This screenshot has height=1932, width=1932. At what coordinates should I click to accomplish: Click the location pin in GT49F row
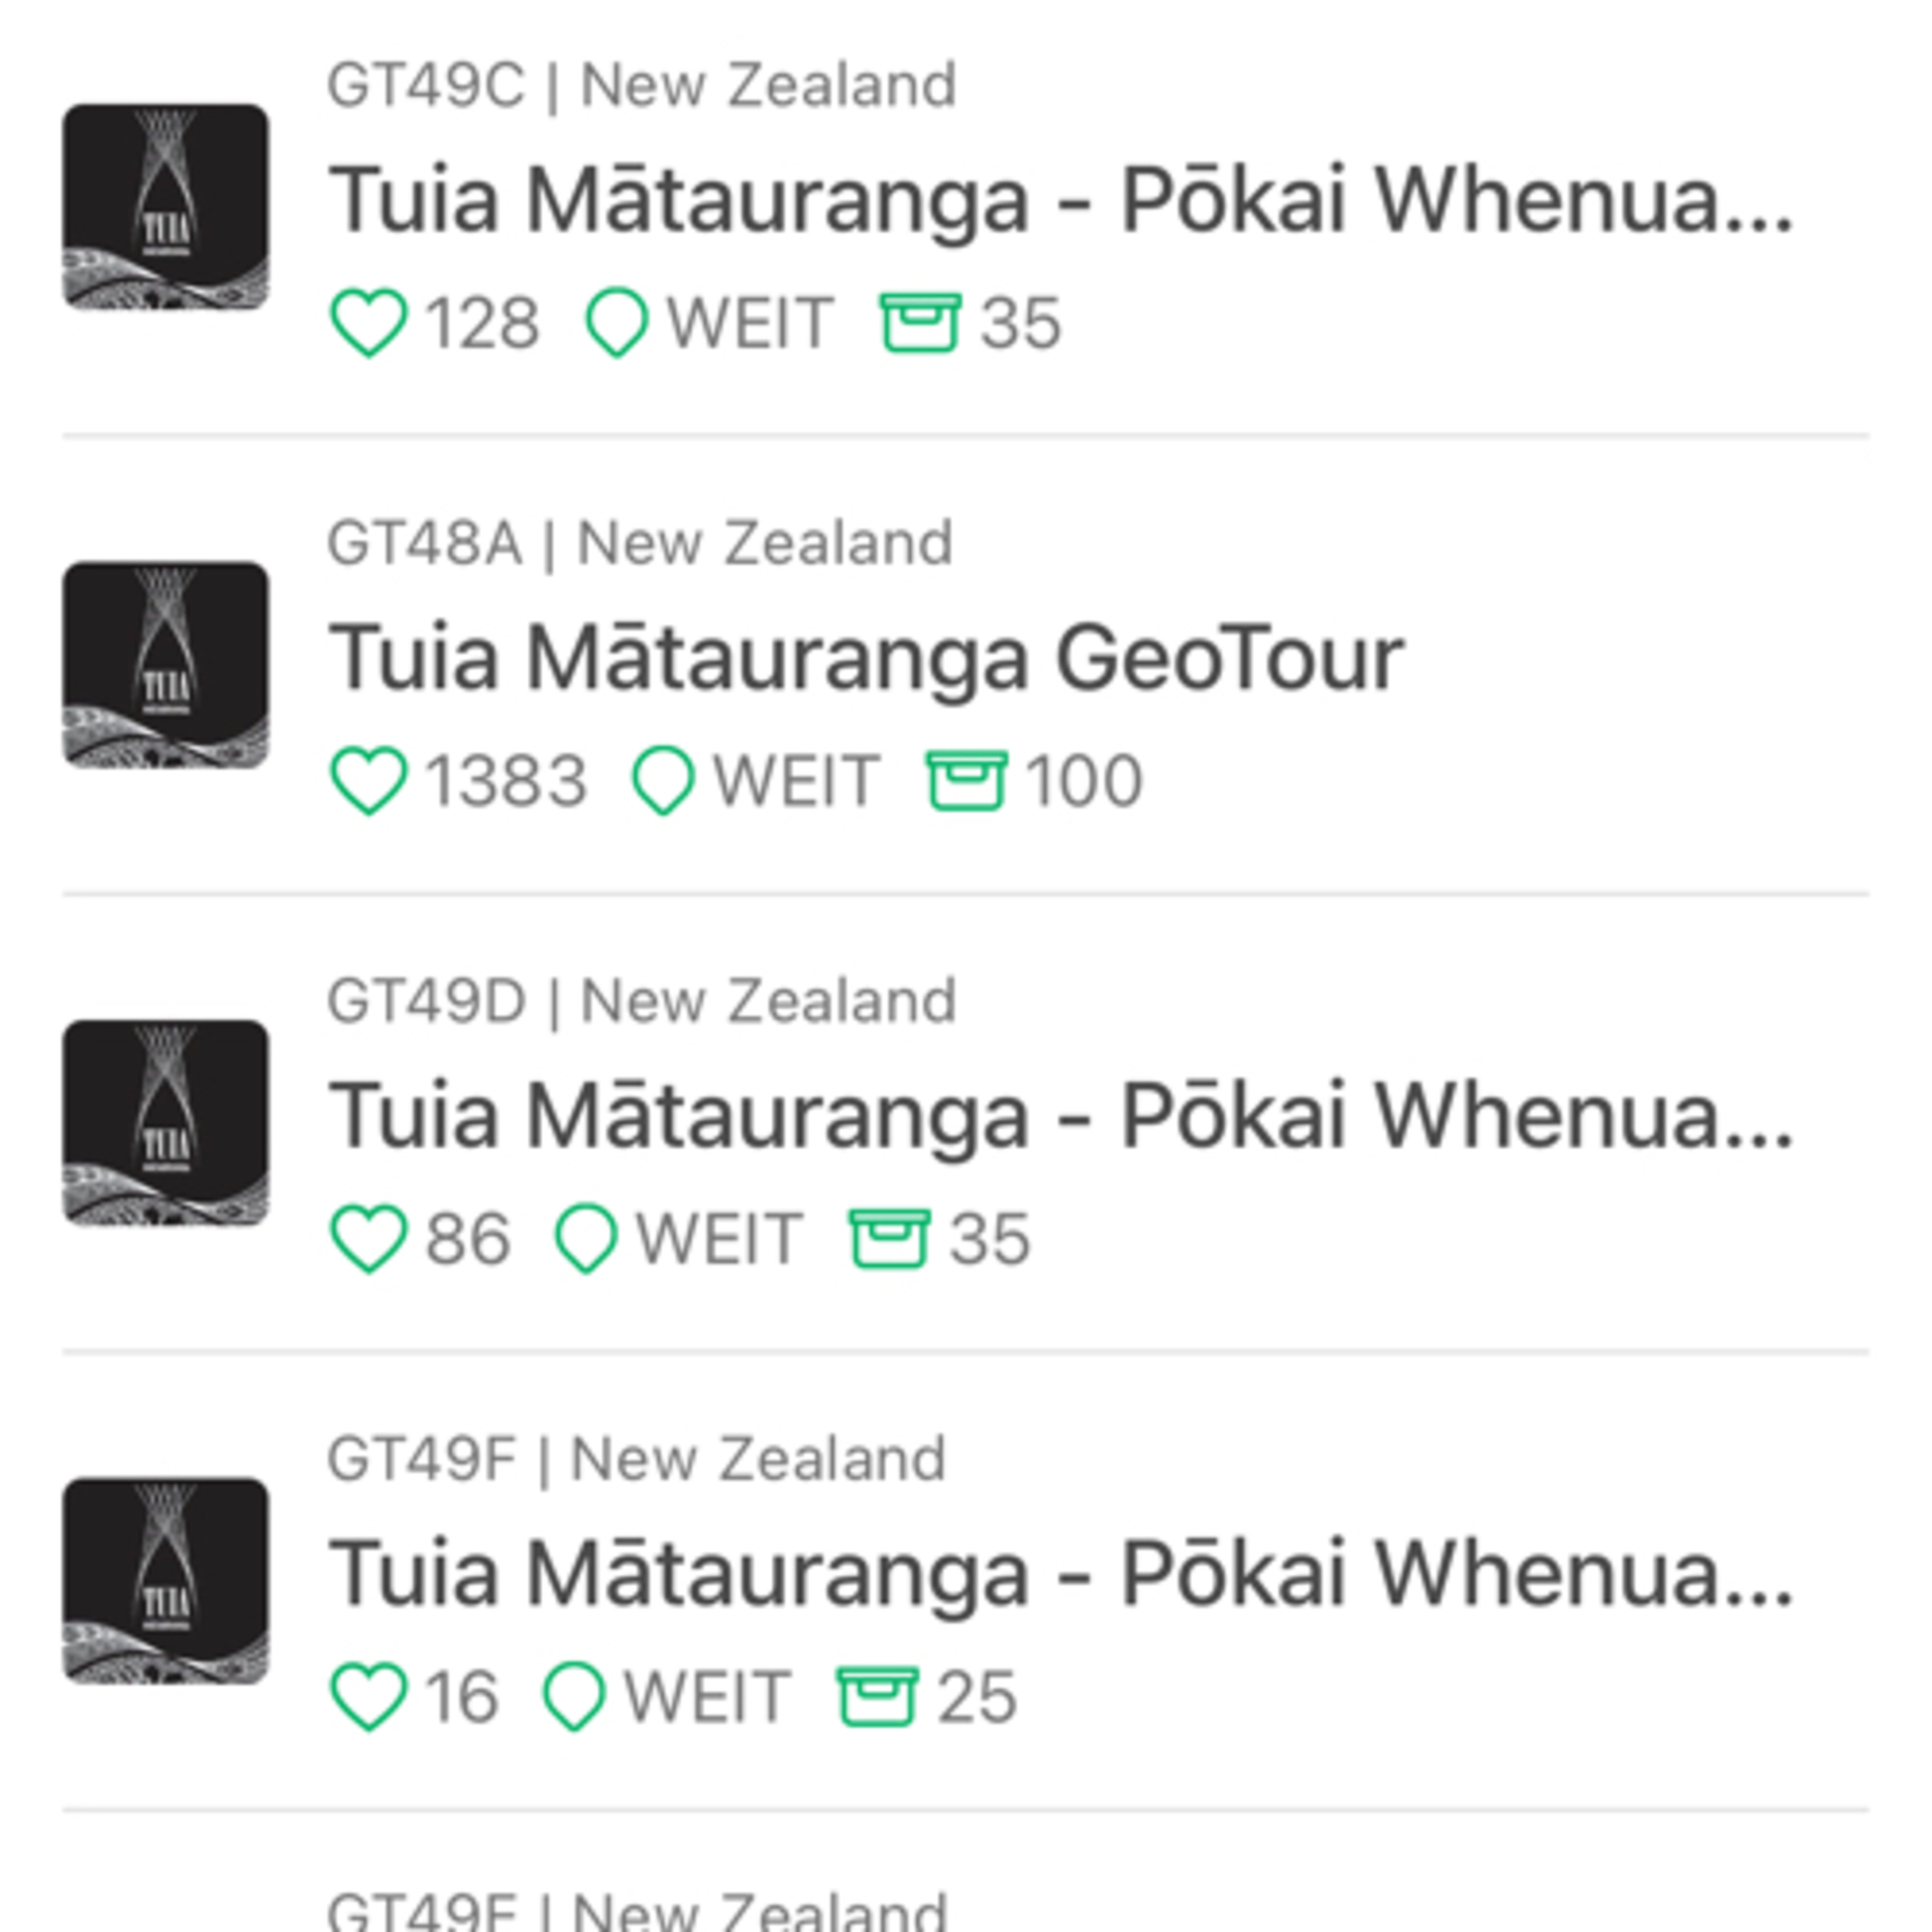(574, 1696)
